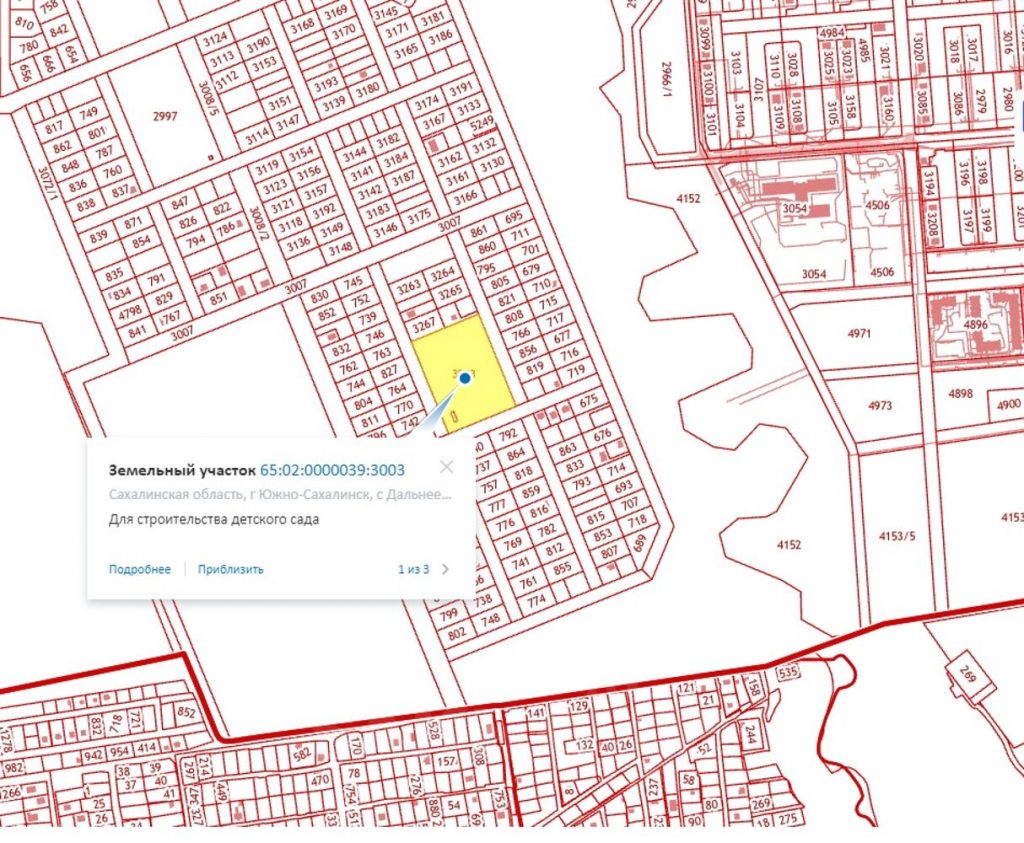The height and width of the screenshot is (843, 1024).
Task: Select parcel labeled 535
Action: click(788, 671)
